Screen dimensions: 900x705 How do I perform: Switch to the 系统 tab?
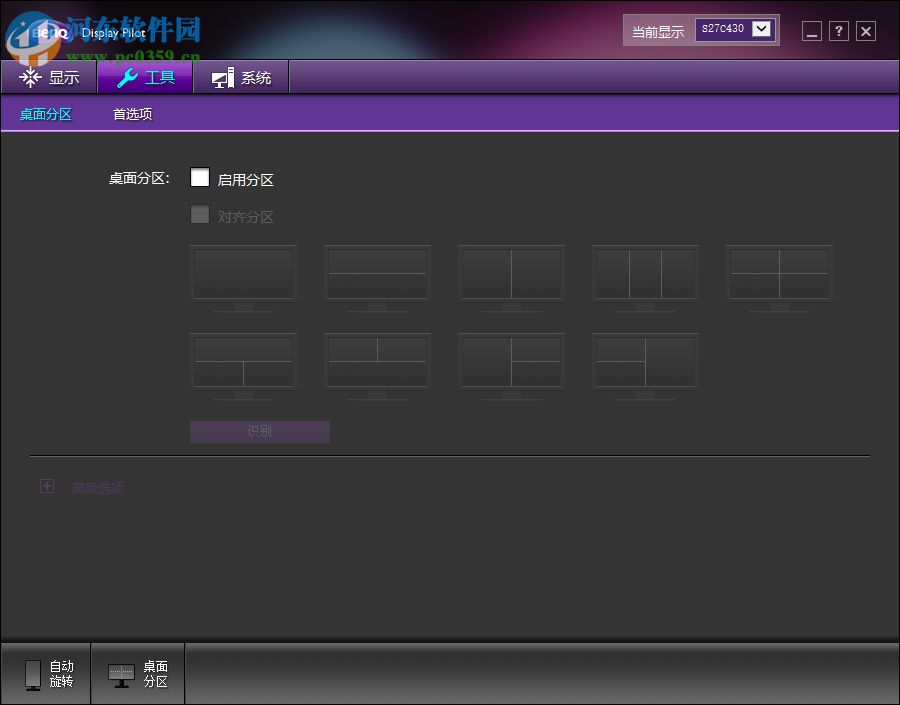240,77
